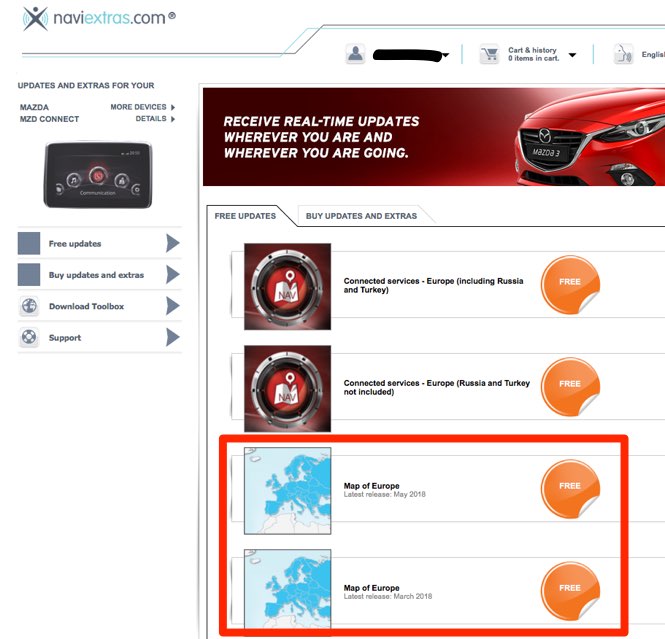
Task: Click FREE badge for Map of Europe May 2018
Action: (x=570, y=488)
